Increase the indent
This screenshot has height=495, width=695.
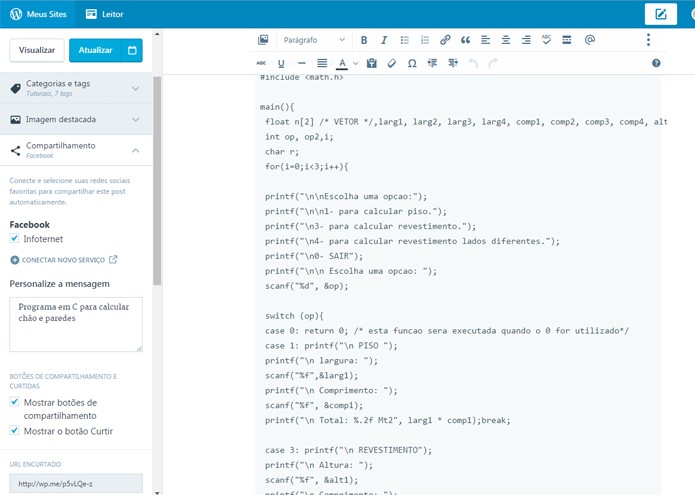453,63
